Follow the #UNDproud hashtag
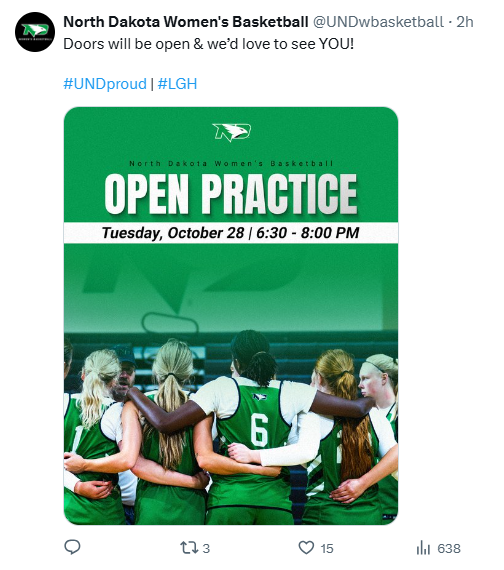504x570 pixels. pos(105,84)
